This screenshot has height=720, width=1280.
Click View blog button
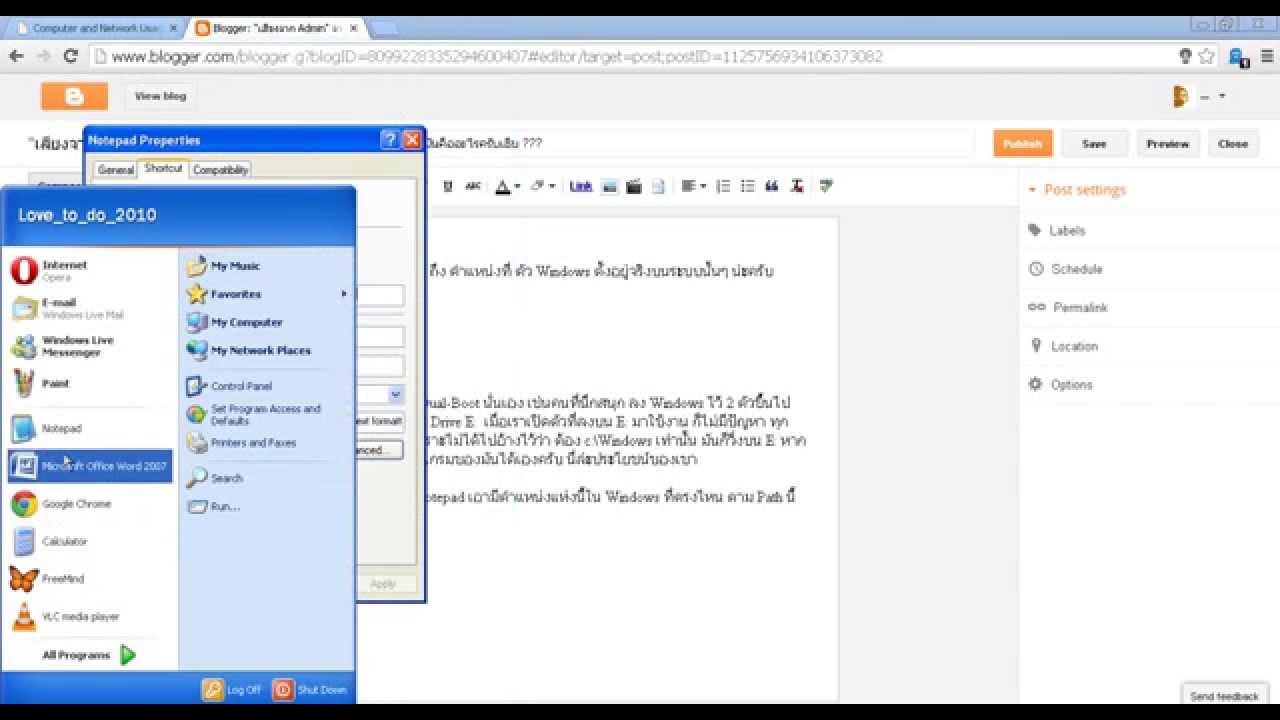coord(160,96)
